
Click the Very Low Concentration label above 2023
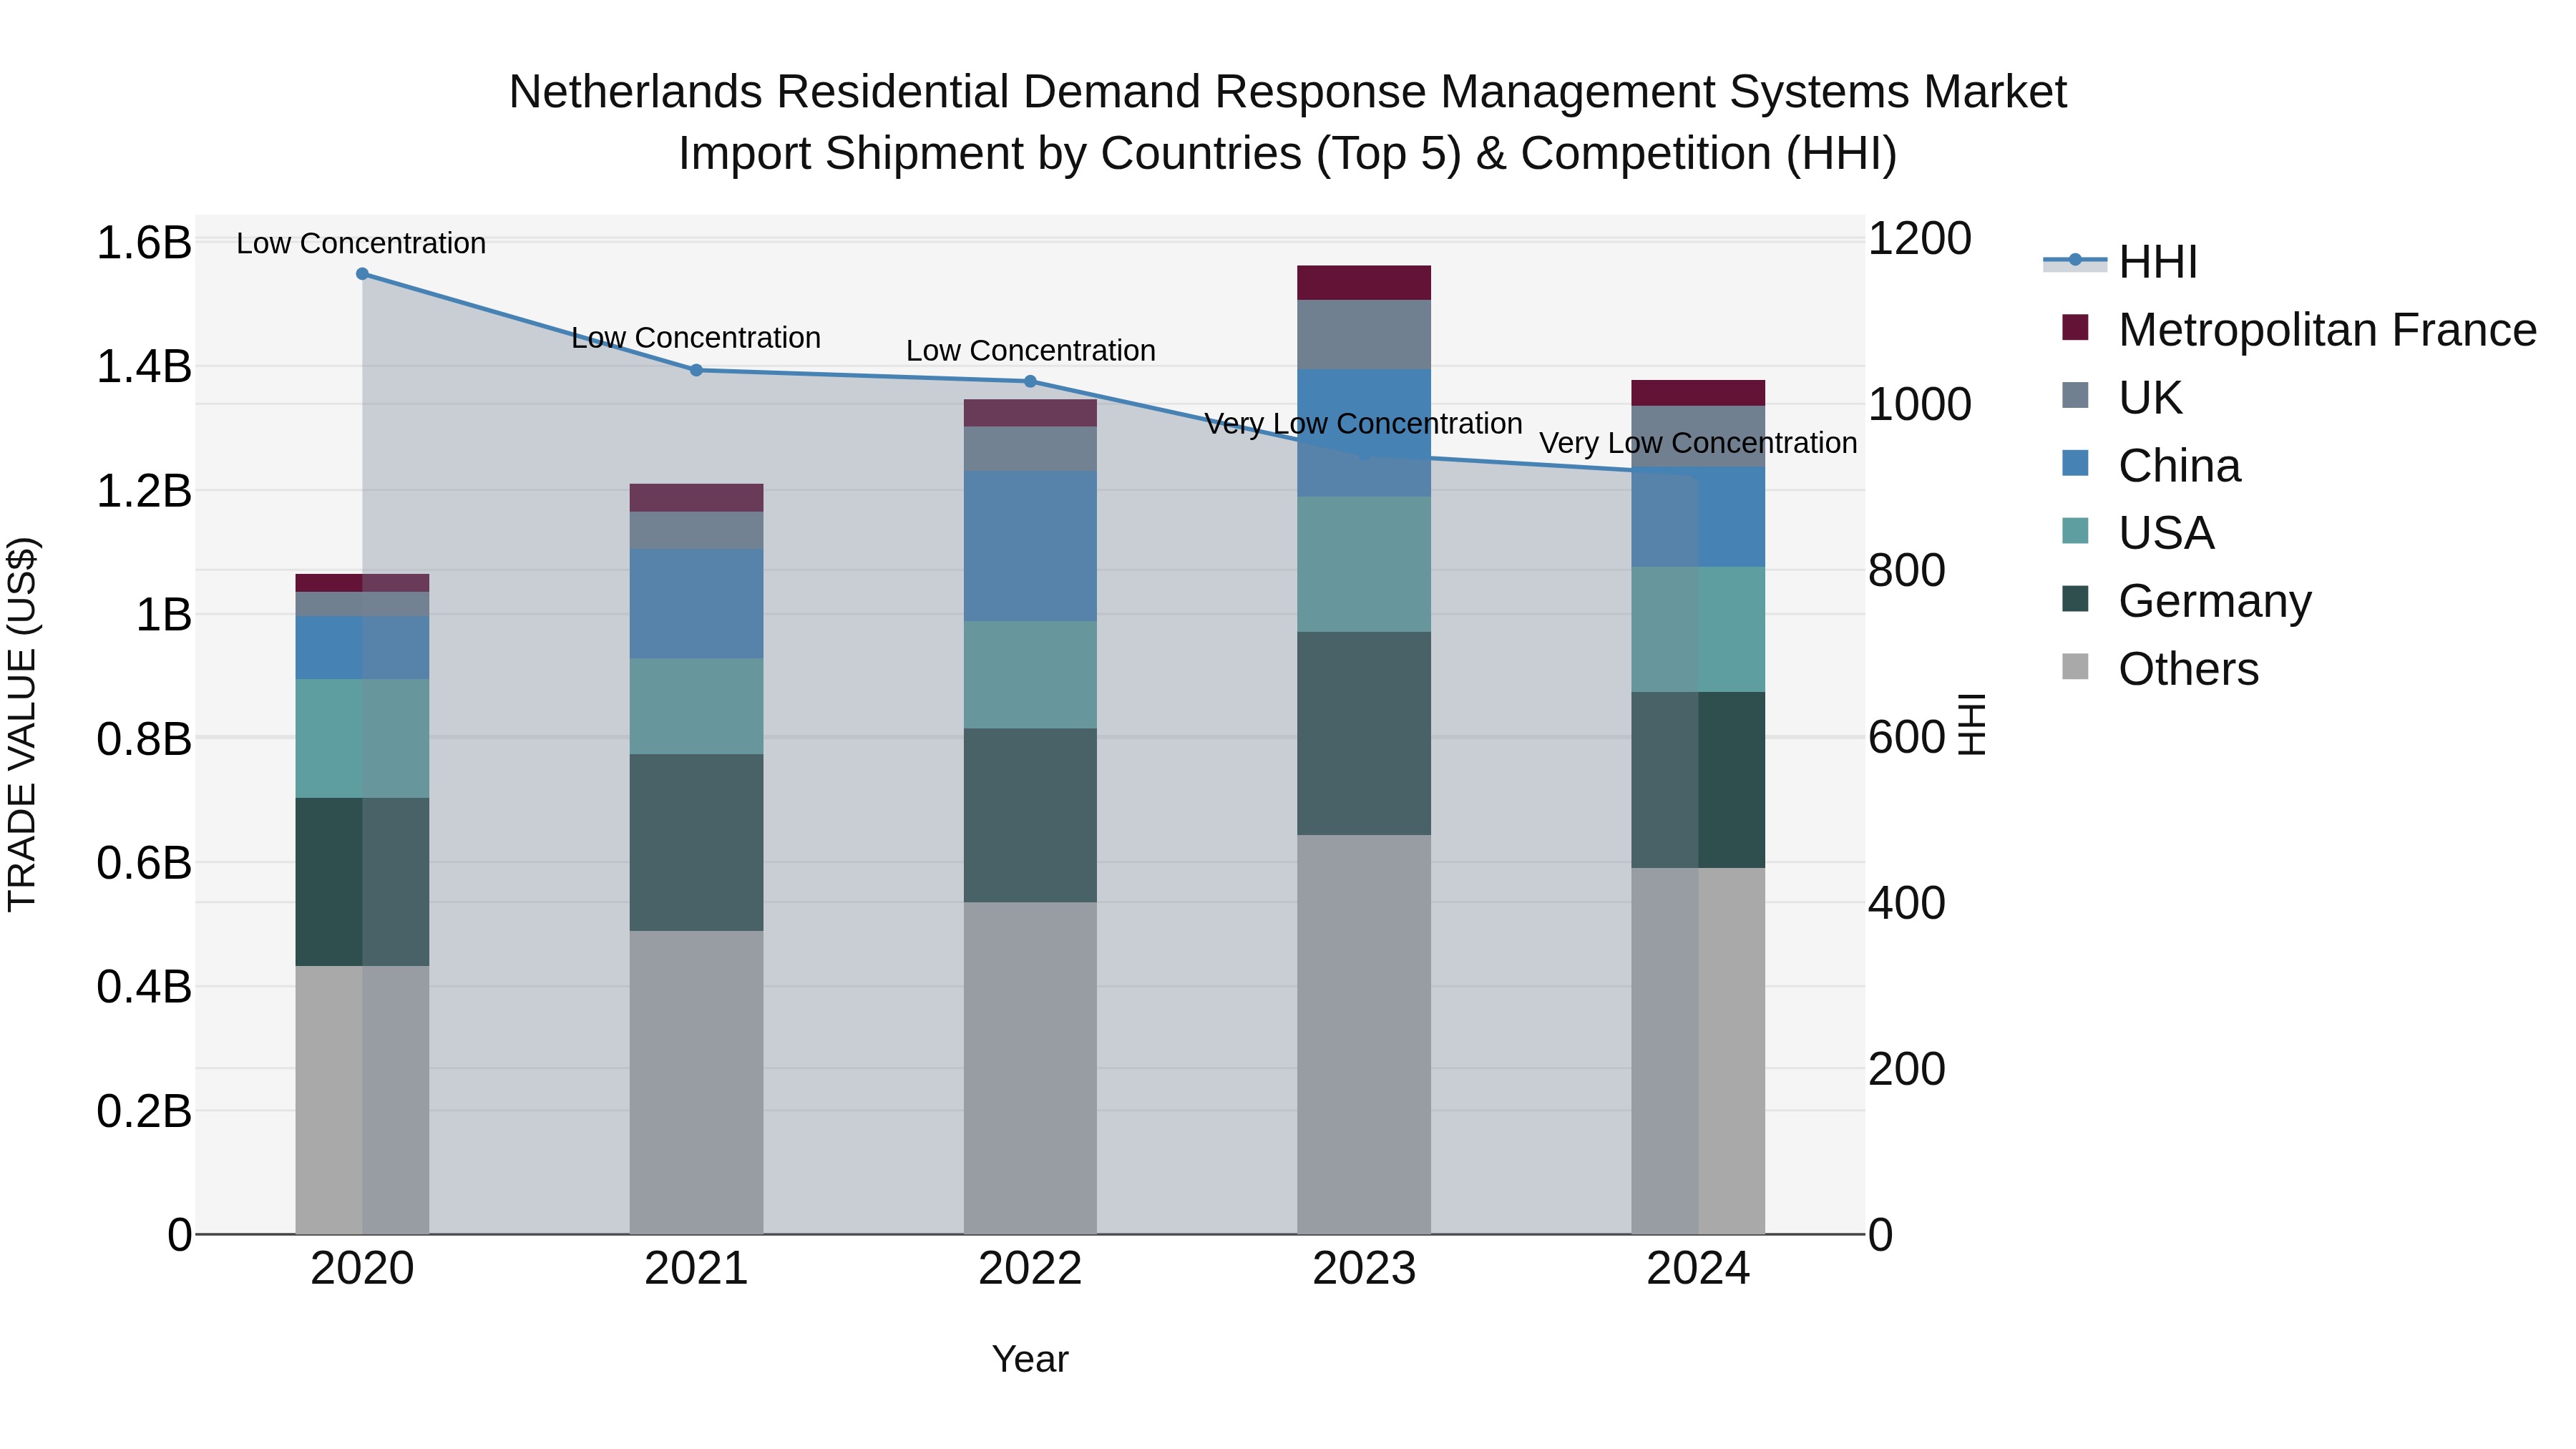pos(1363,424)
